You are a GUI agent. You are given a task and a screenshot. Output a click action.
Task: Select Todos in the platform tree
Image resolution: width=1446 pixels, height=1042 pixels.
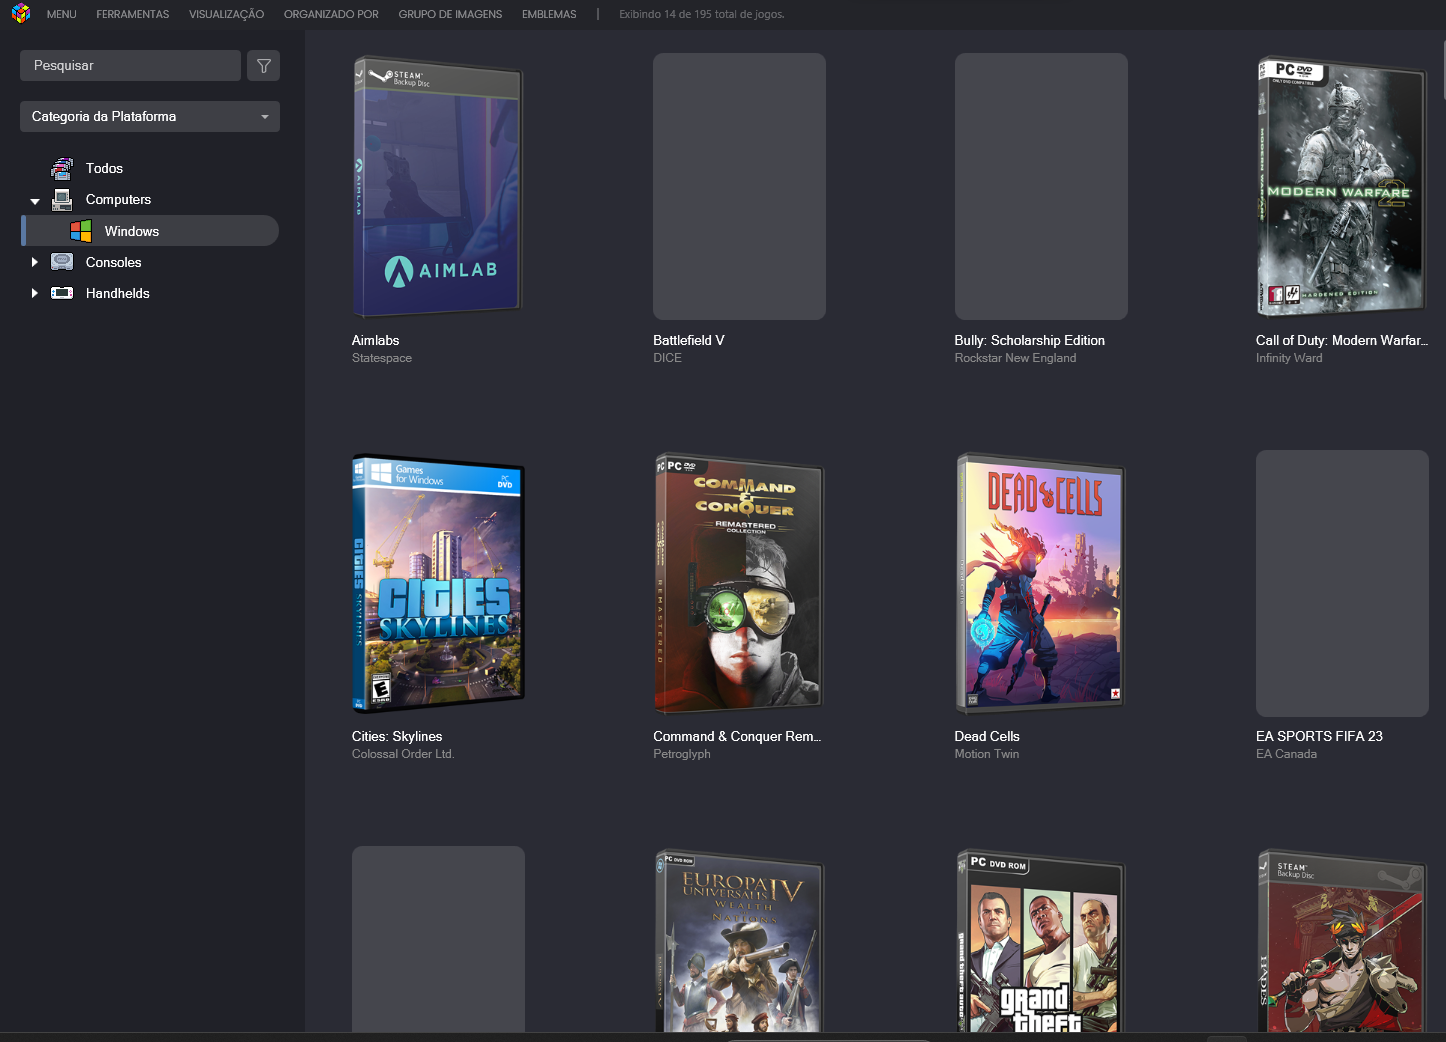tap(104, 168)
